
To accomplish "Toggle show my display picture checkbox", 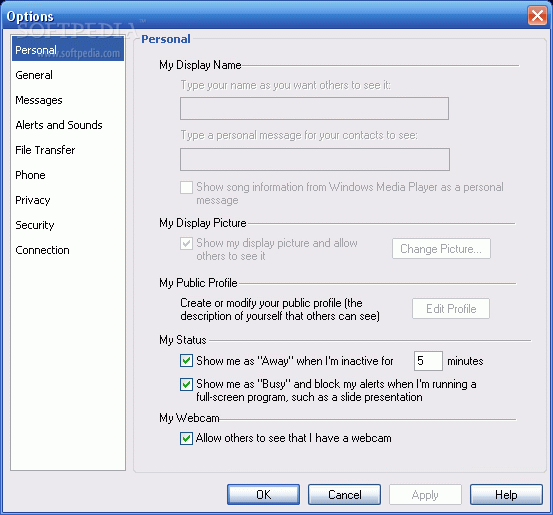I will tap(186, 243).
